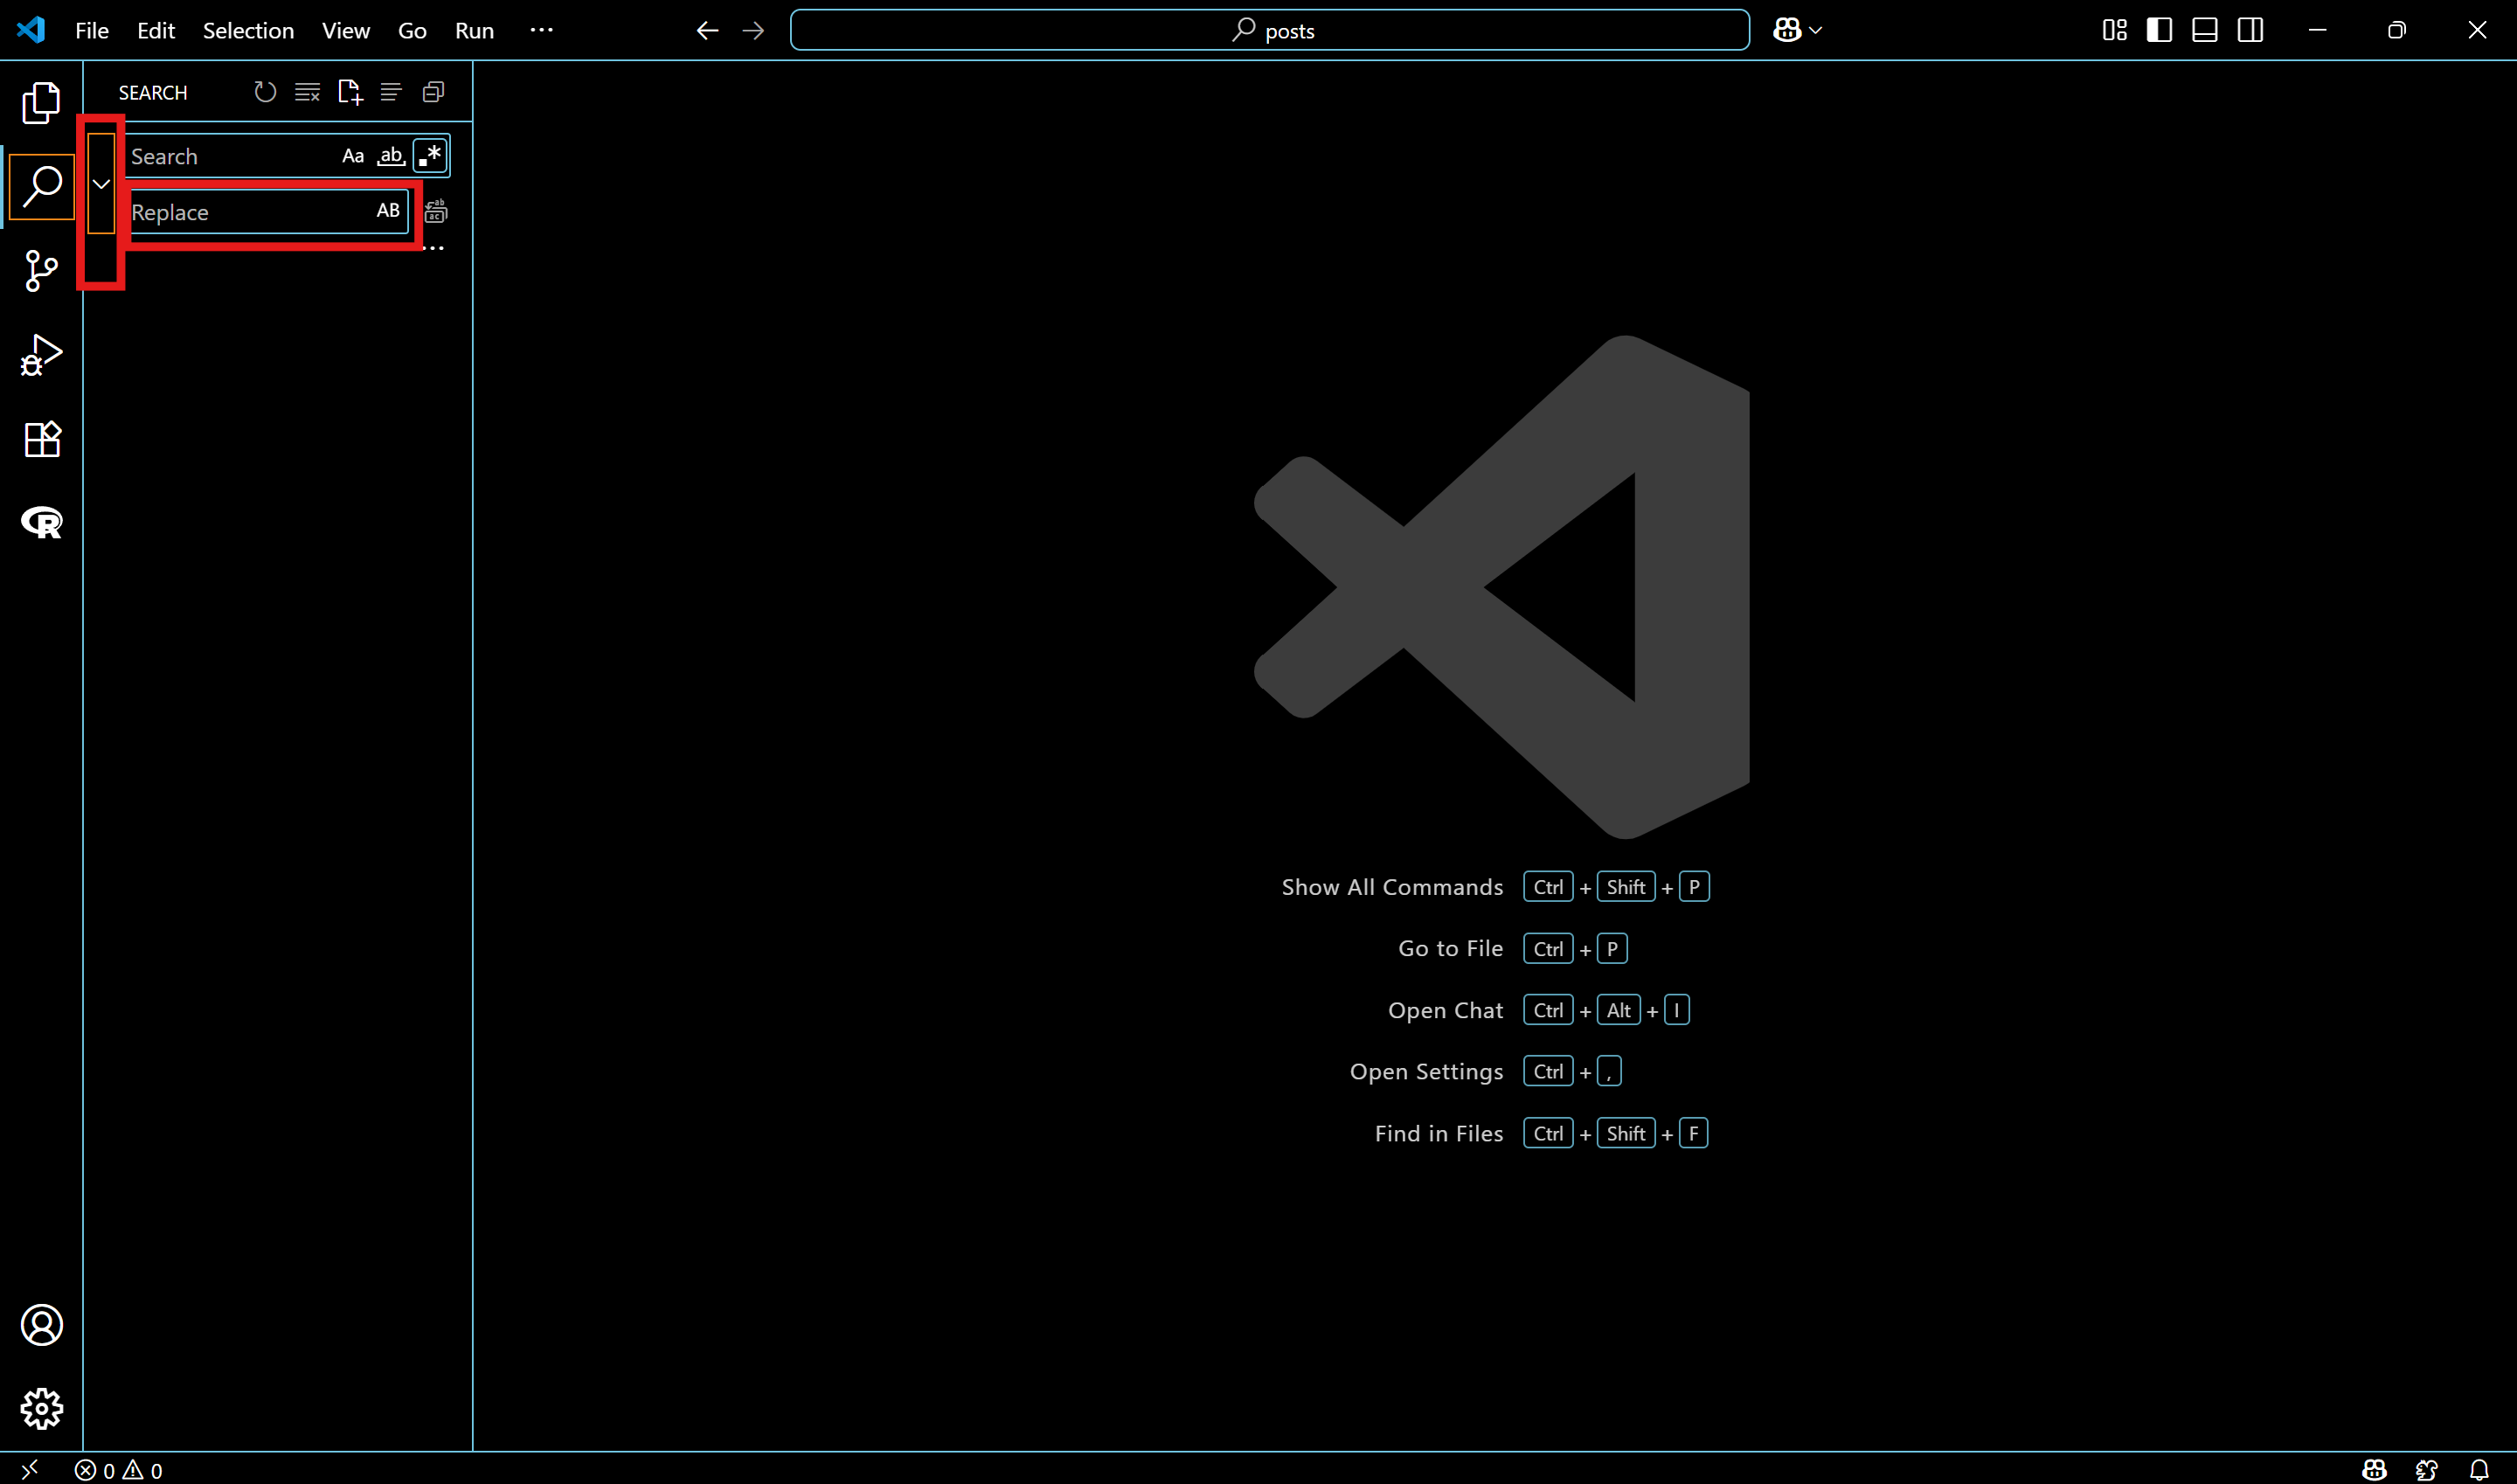Open the R extension sidebar icon

pos(41,522)
